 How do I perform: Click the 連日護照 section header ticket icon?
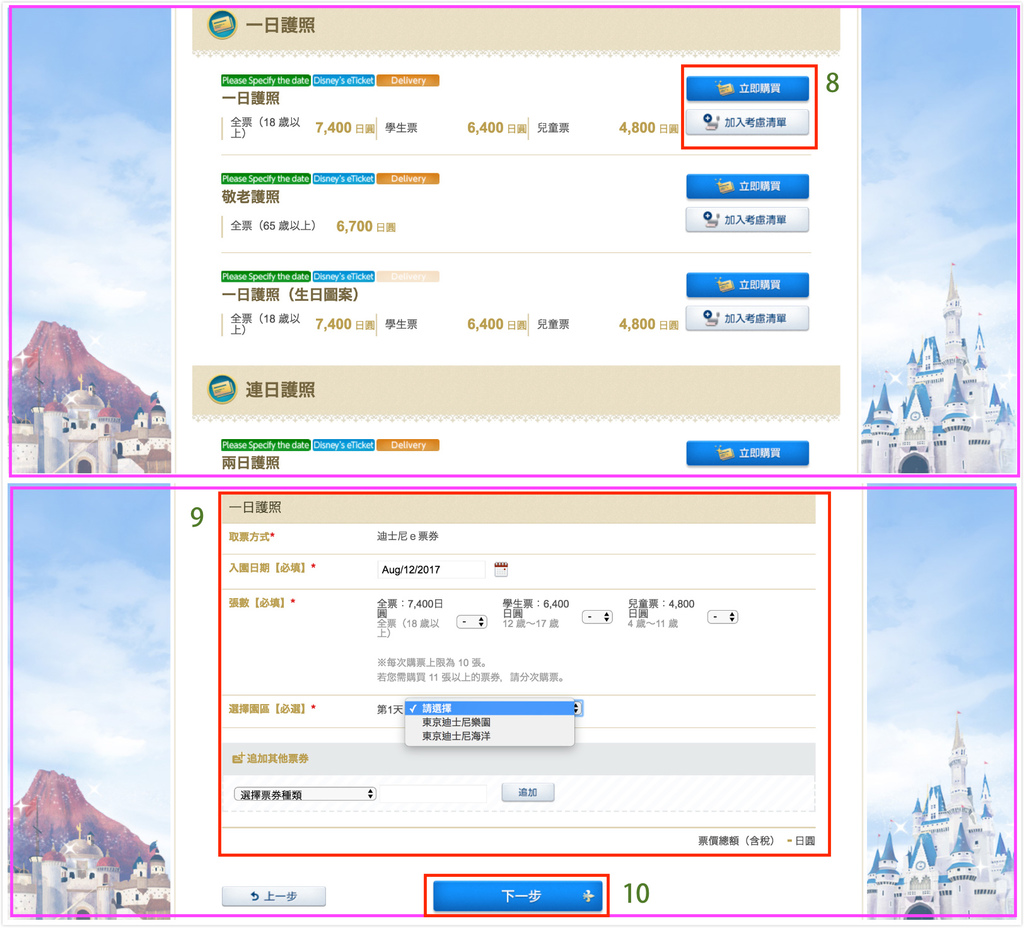(x=222, y=389)
